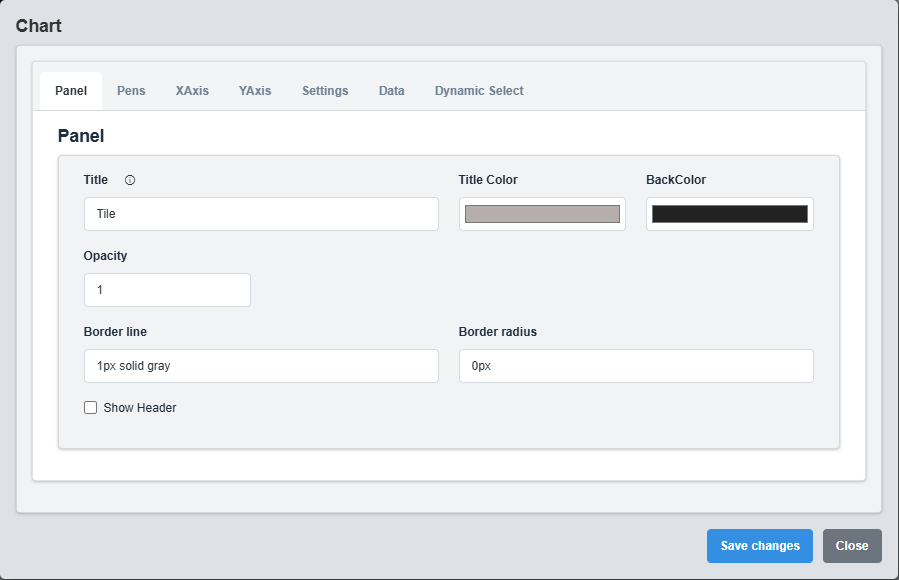The width and height of the screenshot is (899, 580).
Task: Switch to the XAxis tab
Action: [x=192, y=90]
